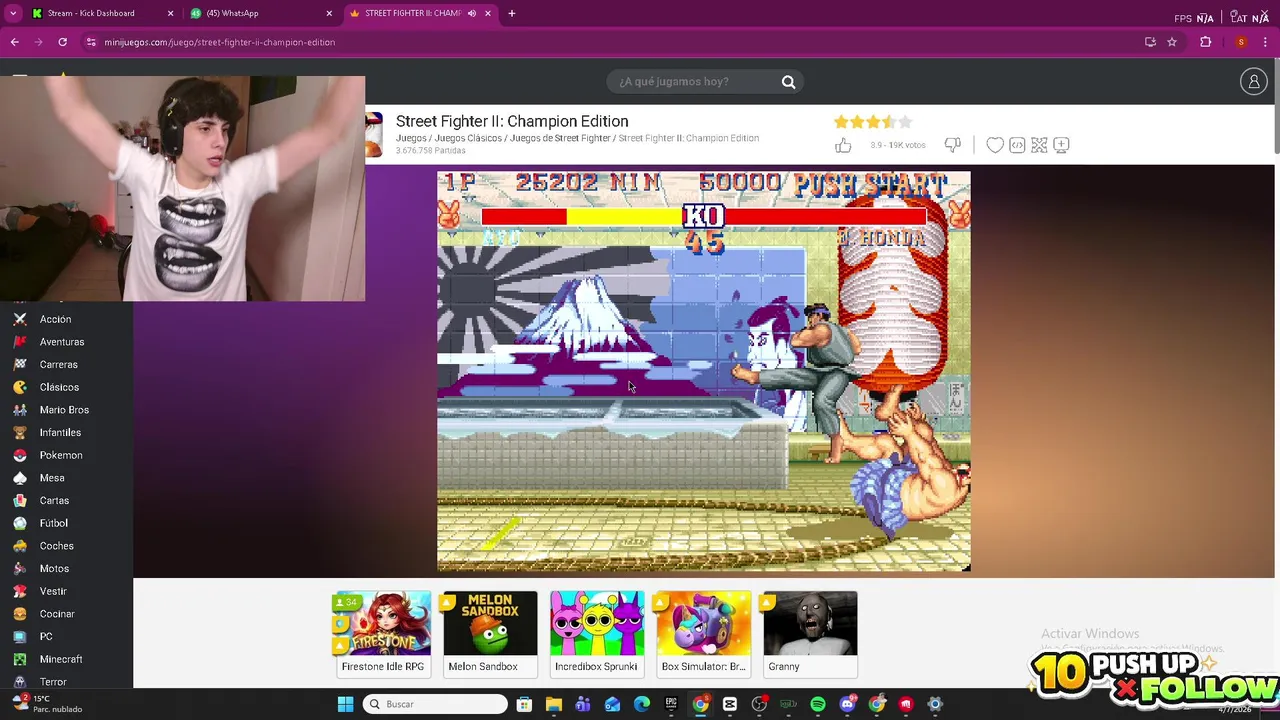Open Chrome profile avatar button

point(1241,42)
